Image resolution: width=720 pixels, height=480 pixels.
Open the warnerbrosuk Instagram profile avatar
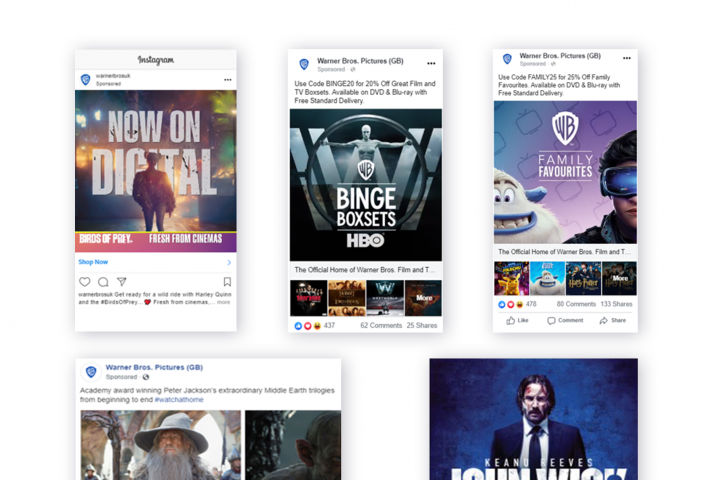coord(85,79)
